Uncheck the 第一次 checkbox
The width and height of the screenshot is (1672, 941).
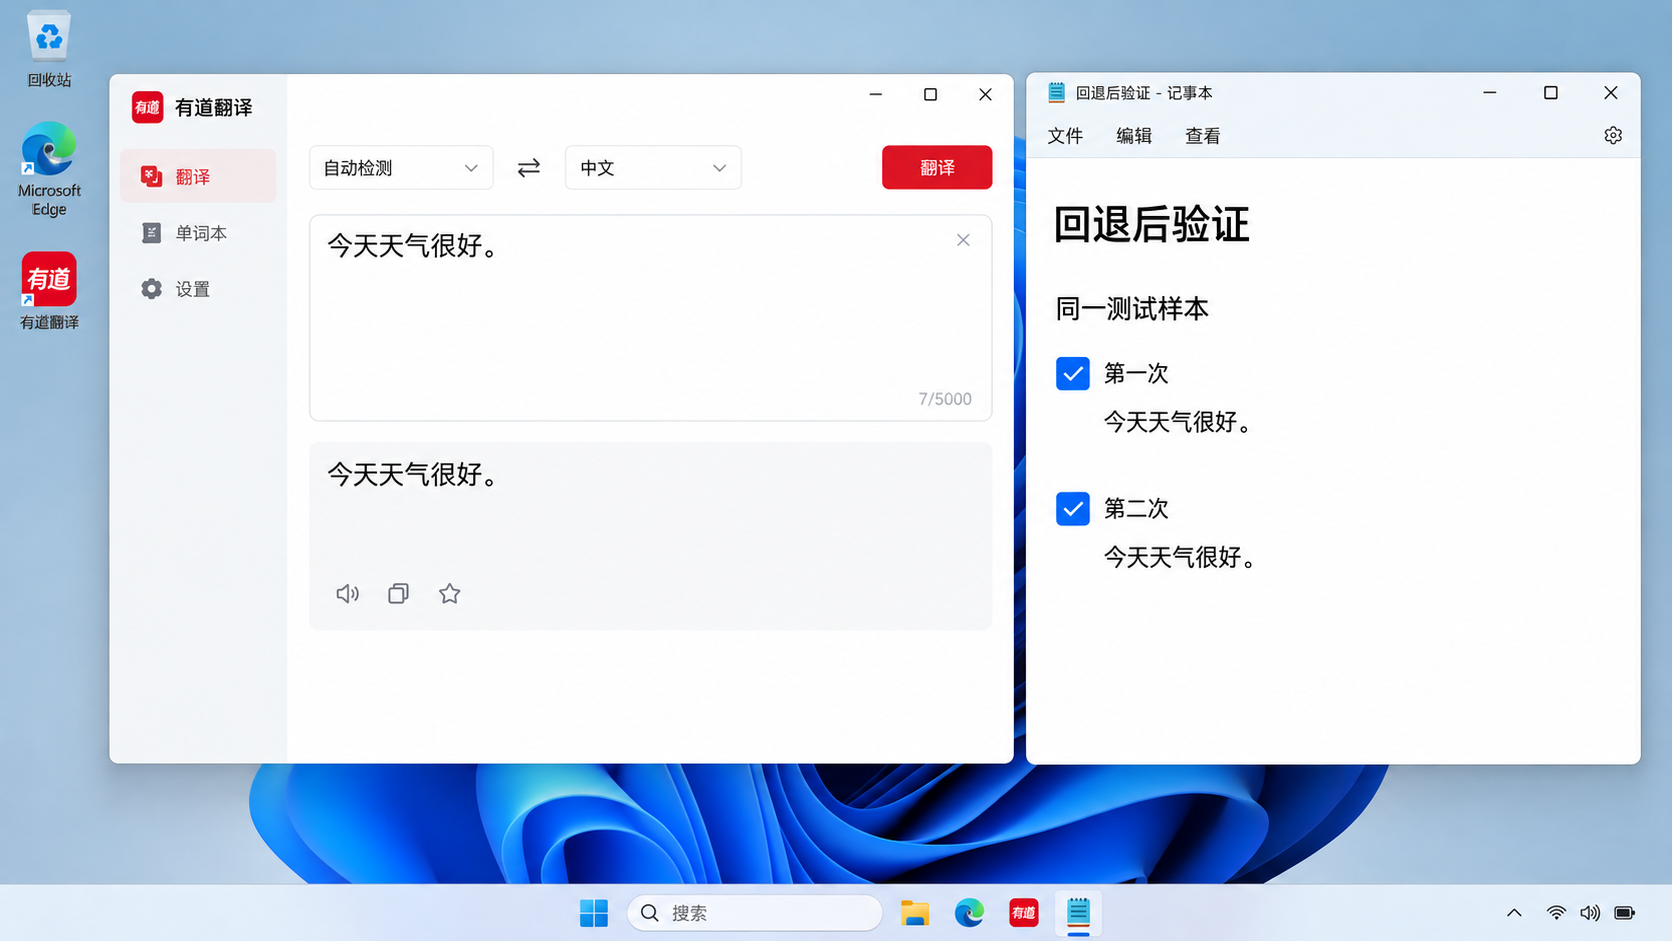(1073, 374)
